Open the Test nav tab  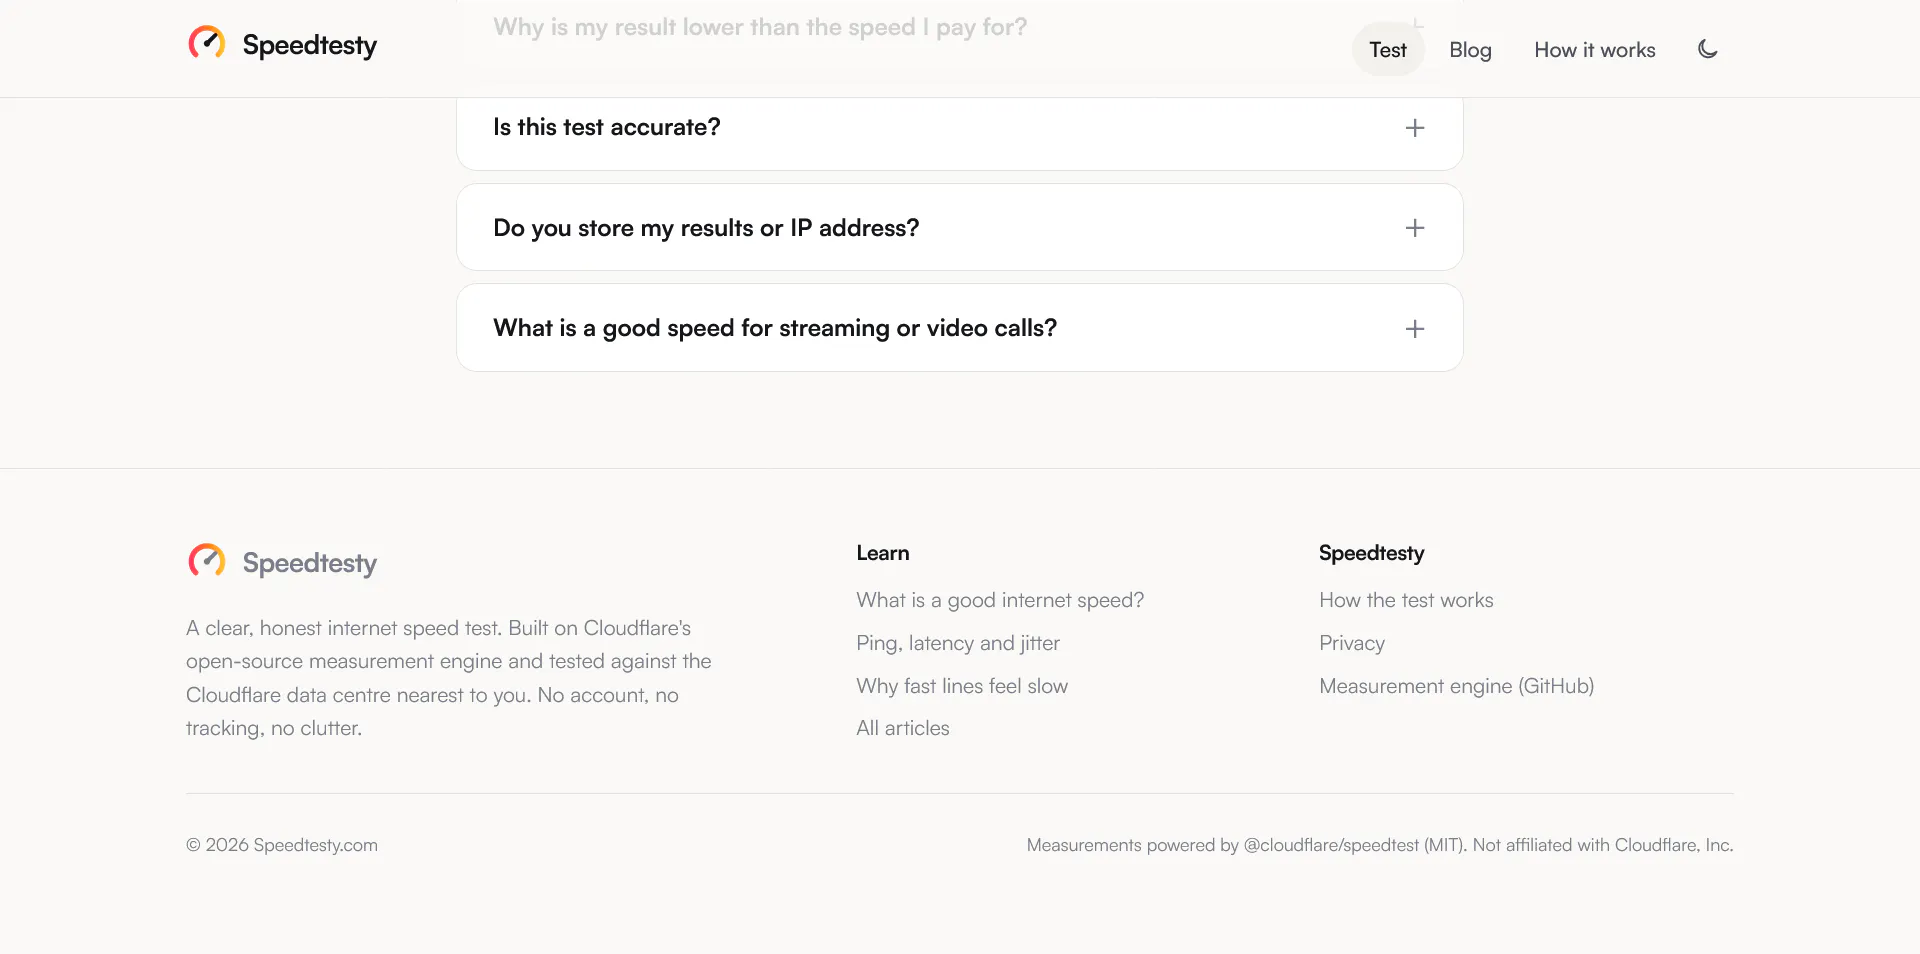(x=1388, y=50)
